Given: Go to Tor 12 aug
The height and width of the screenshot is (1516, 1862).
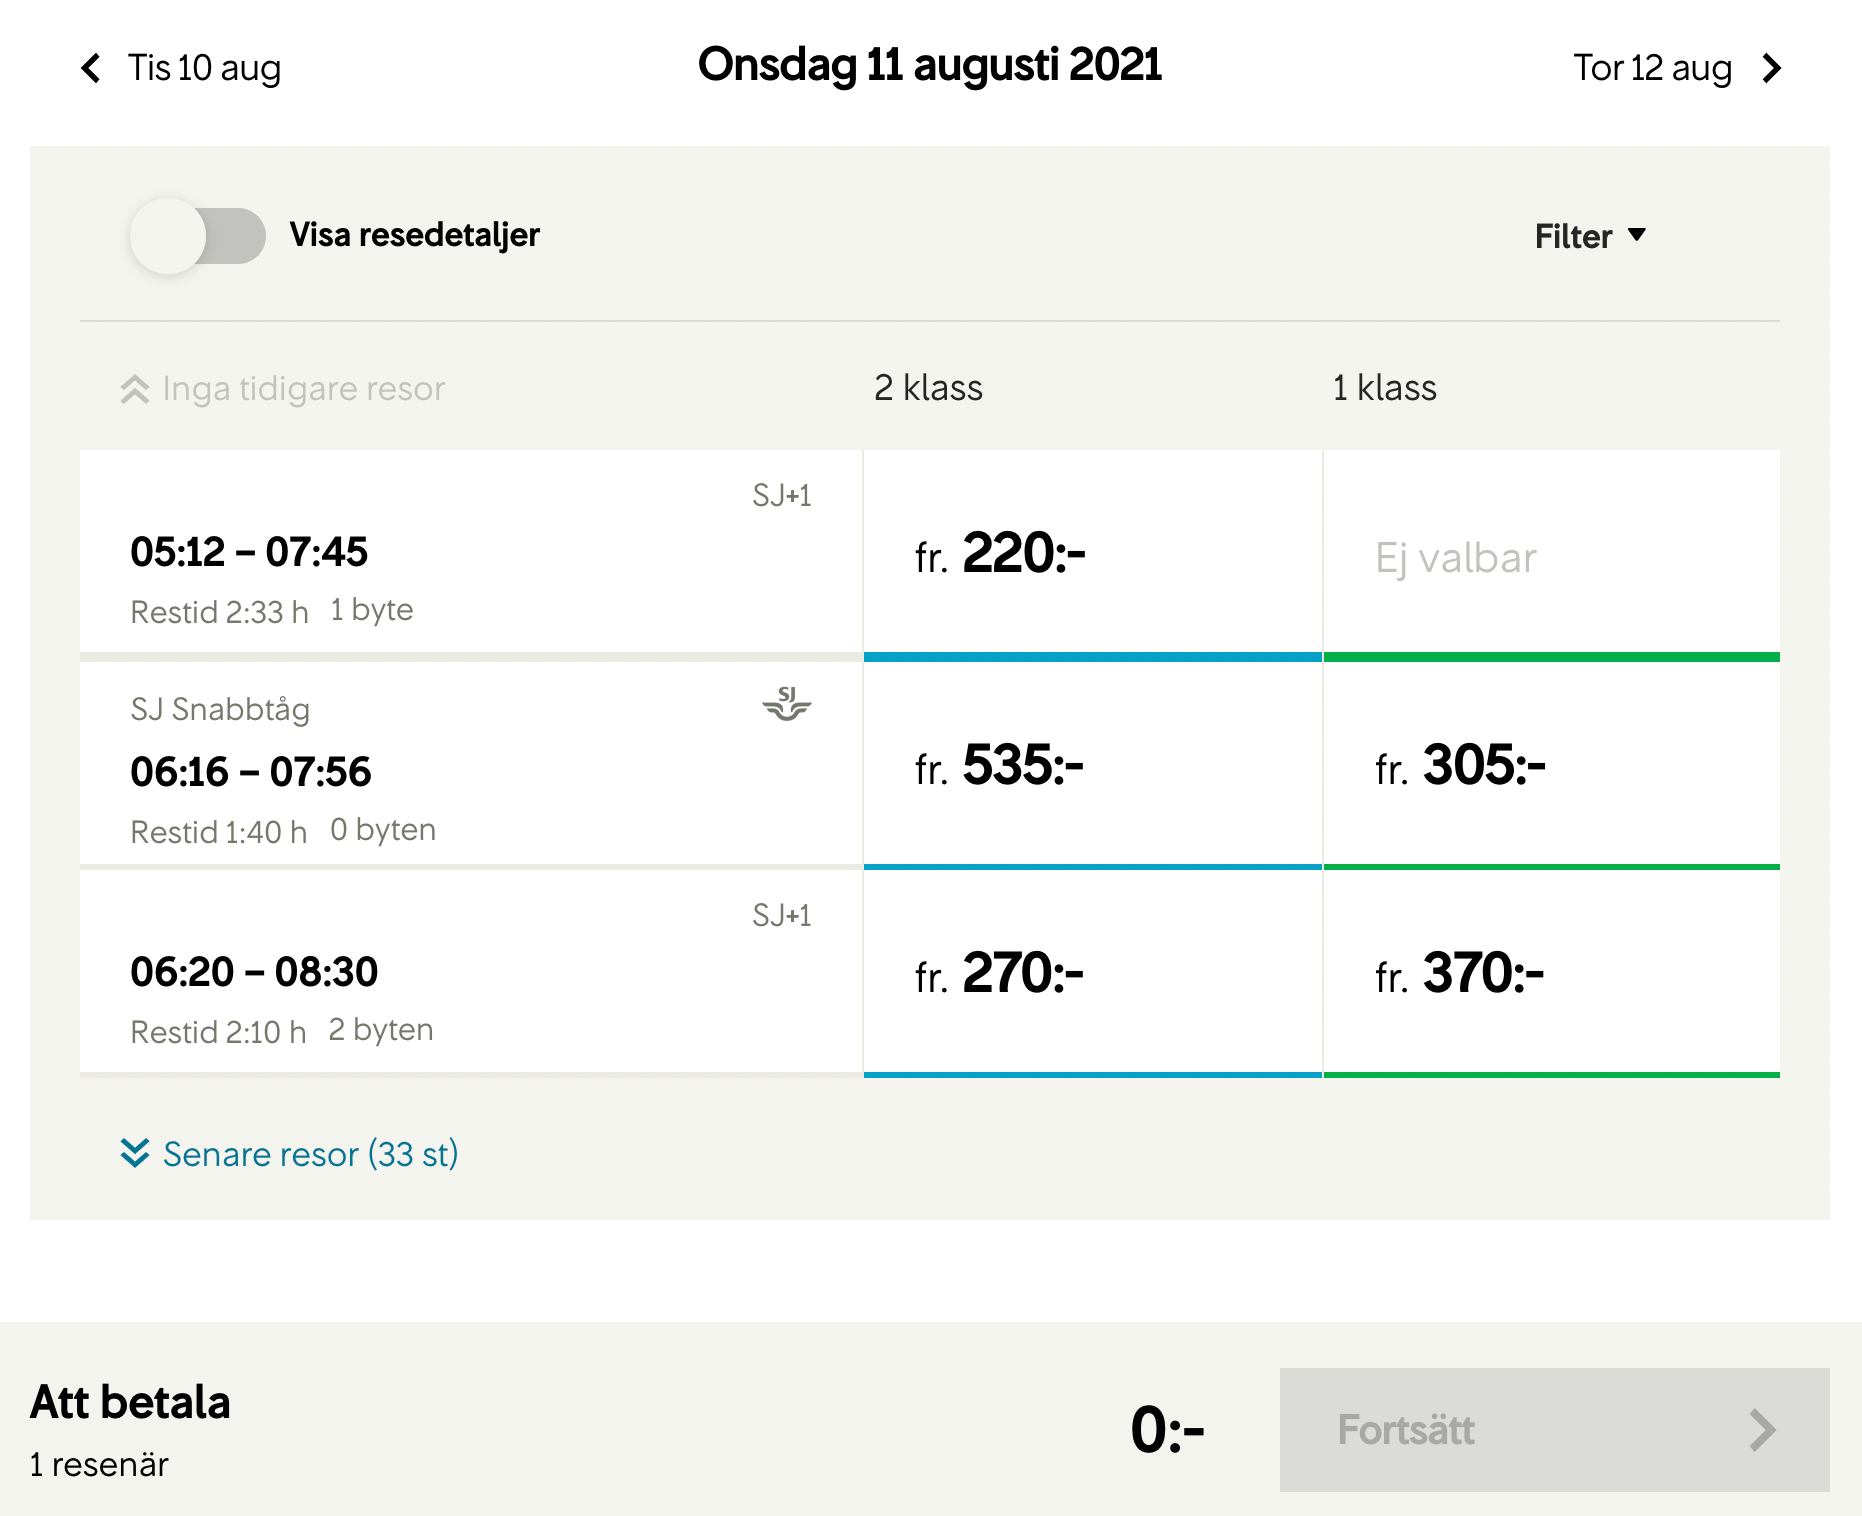Looking at the screenshot, I should click(1652, 68).
